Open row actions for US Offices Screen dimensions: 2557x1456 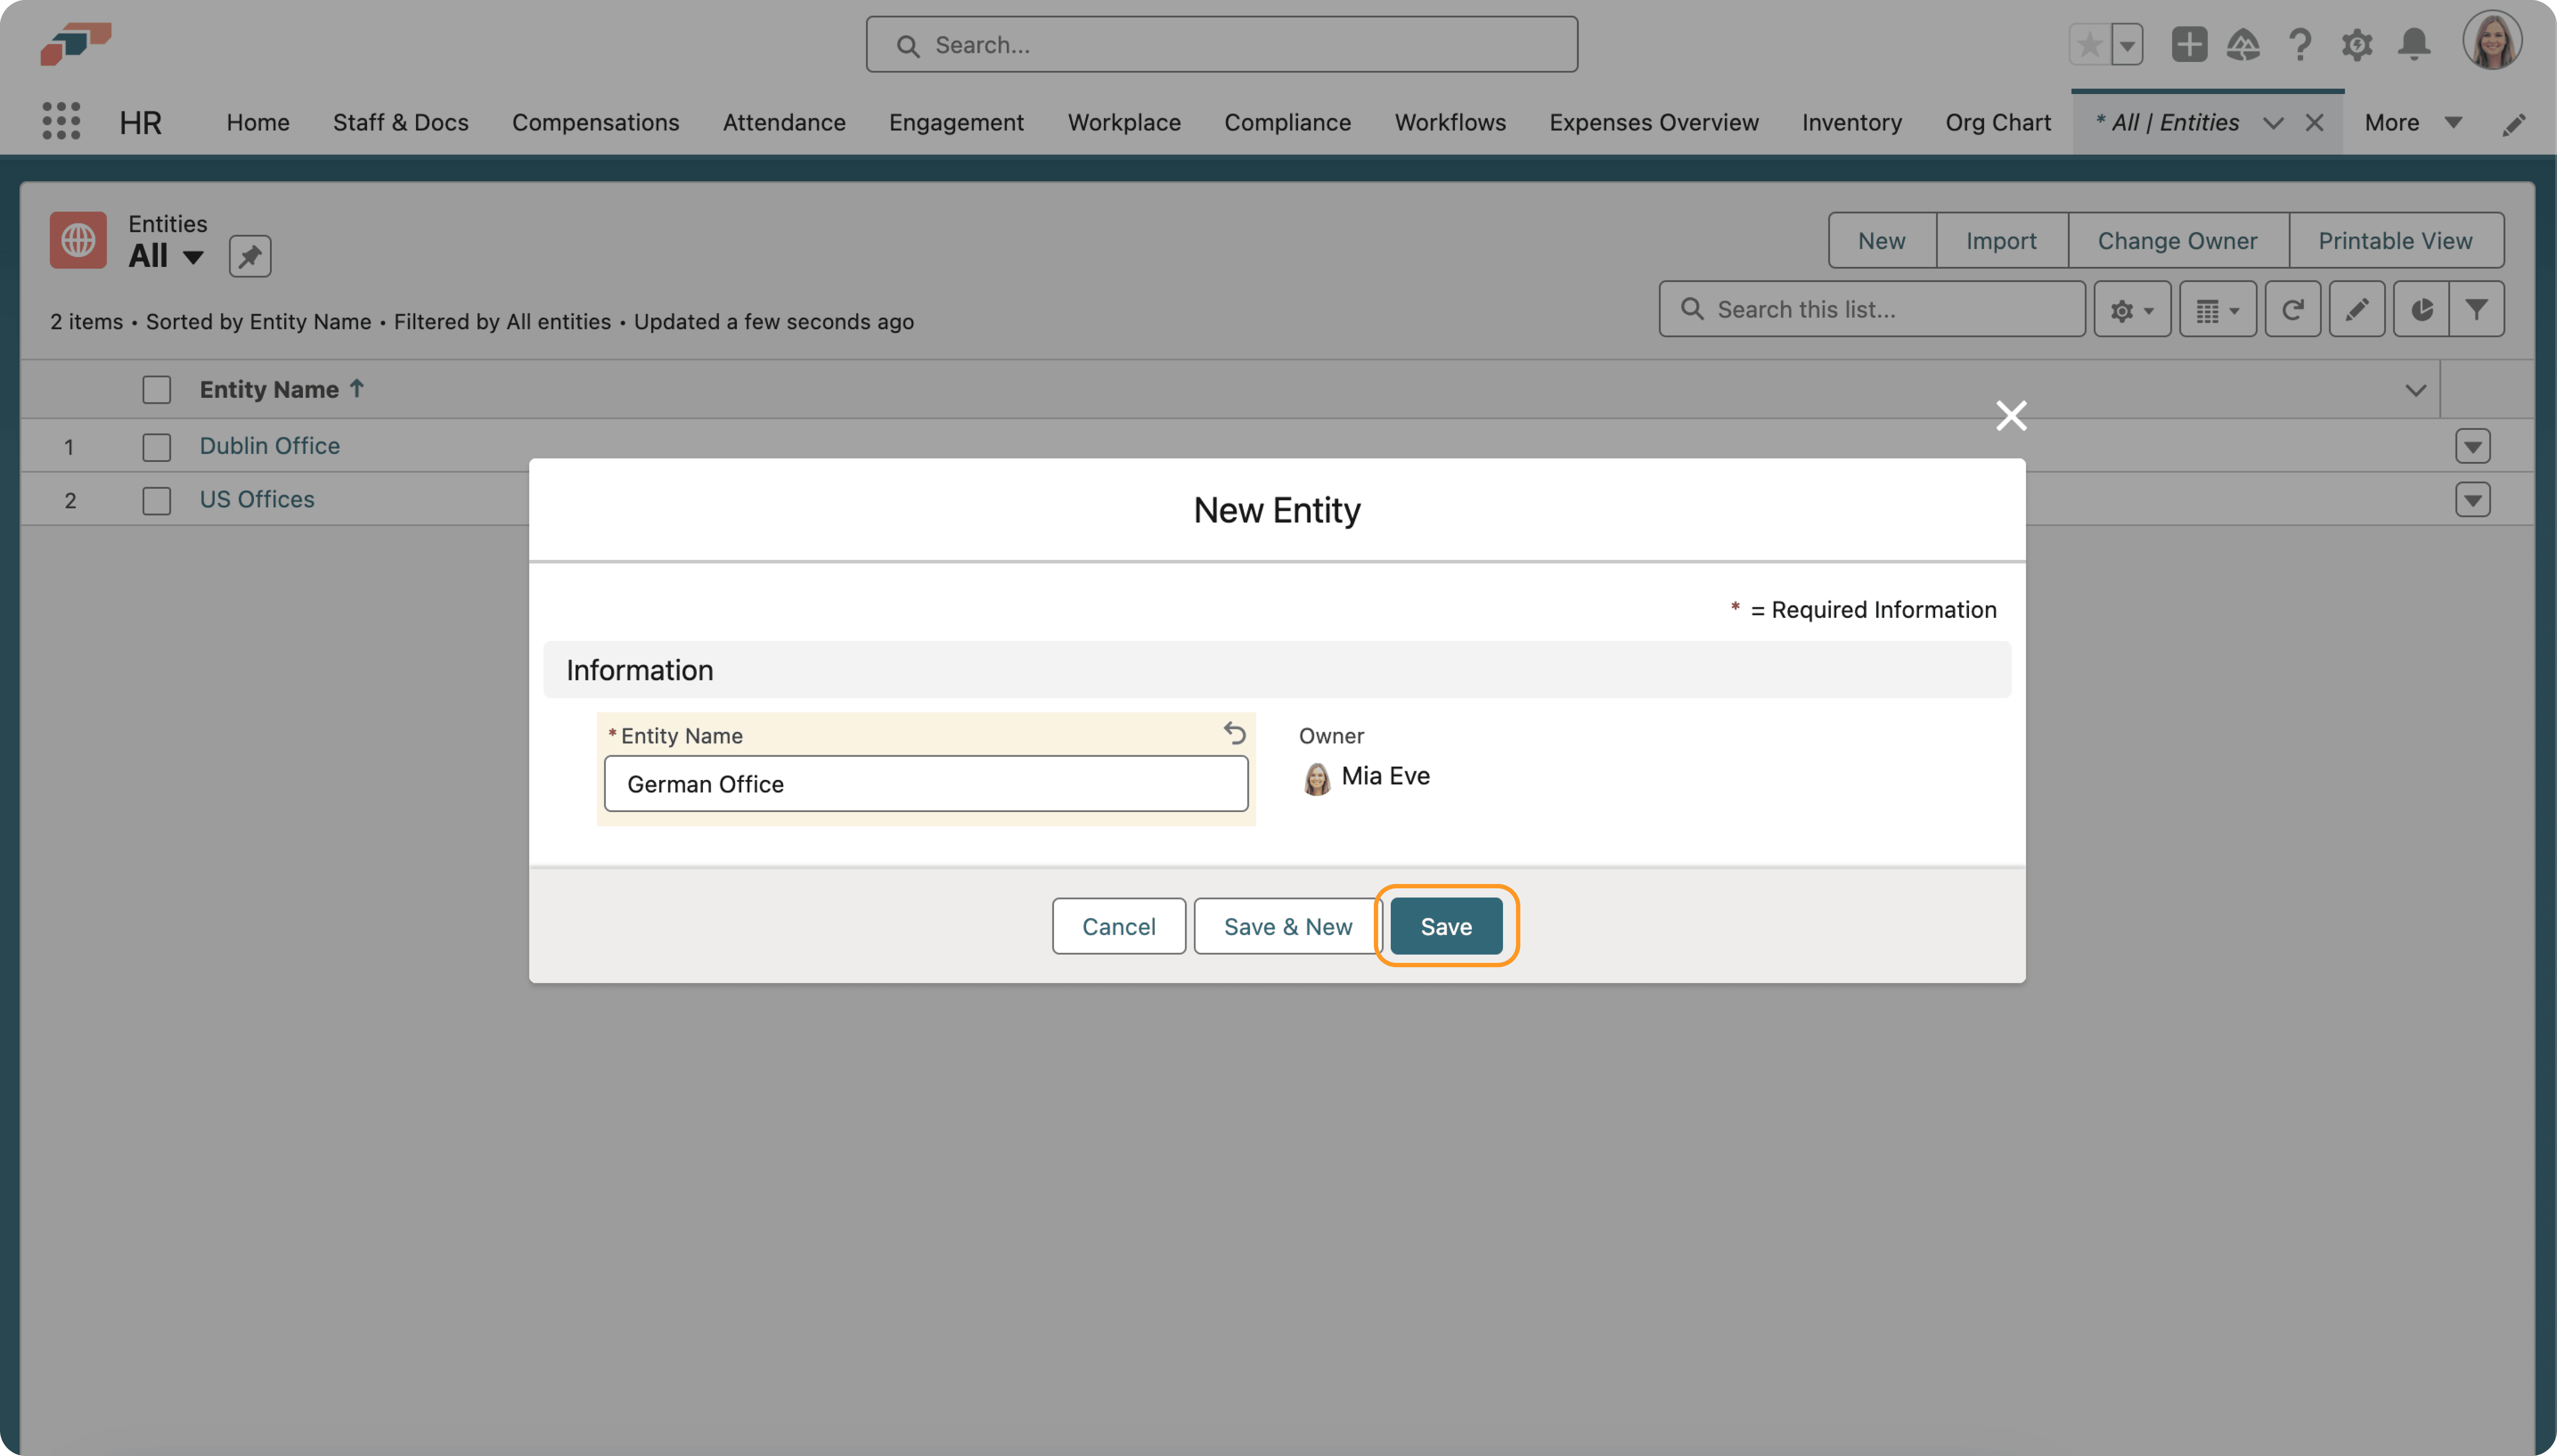(x=2472, y=499)
